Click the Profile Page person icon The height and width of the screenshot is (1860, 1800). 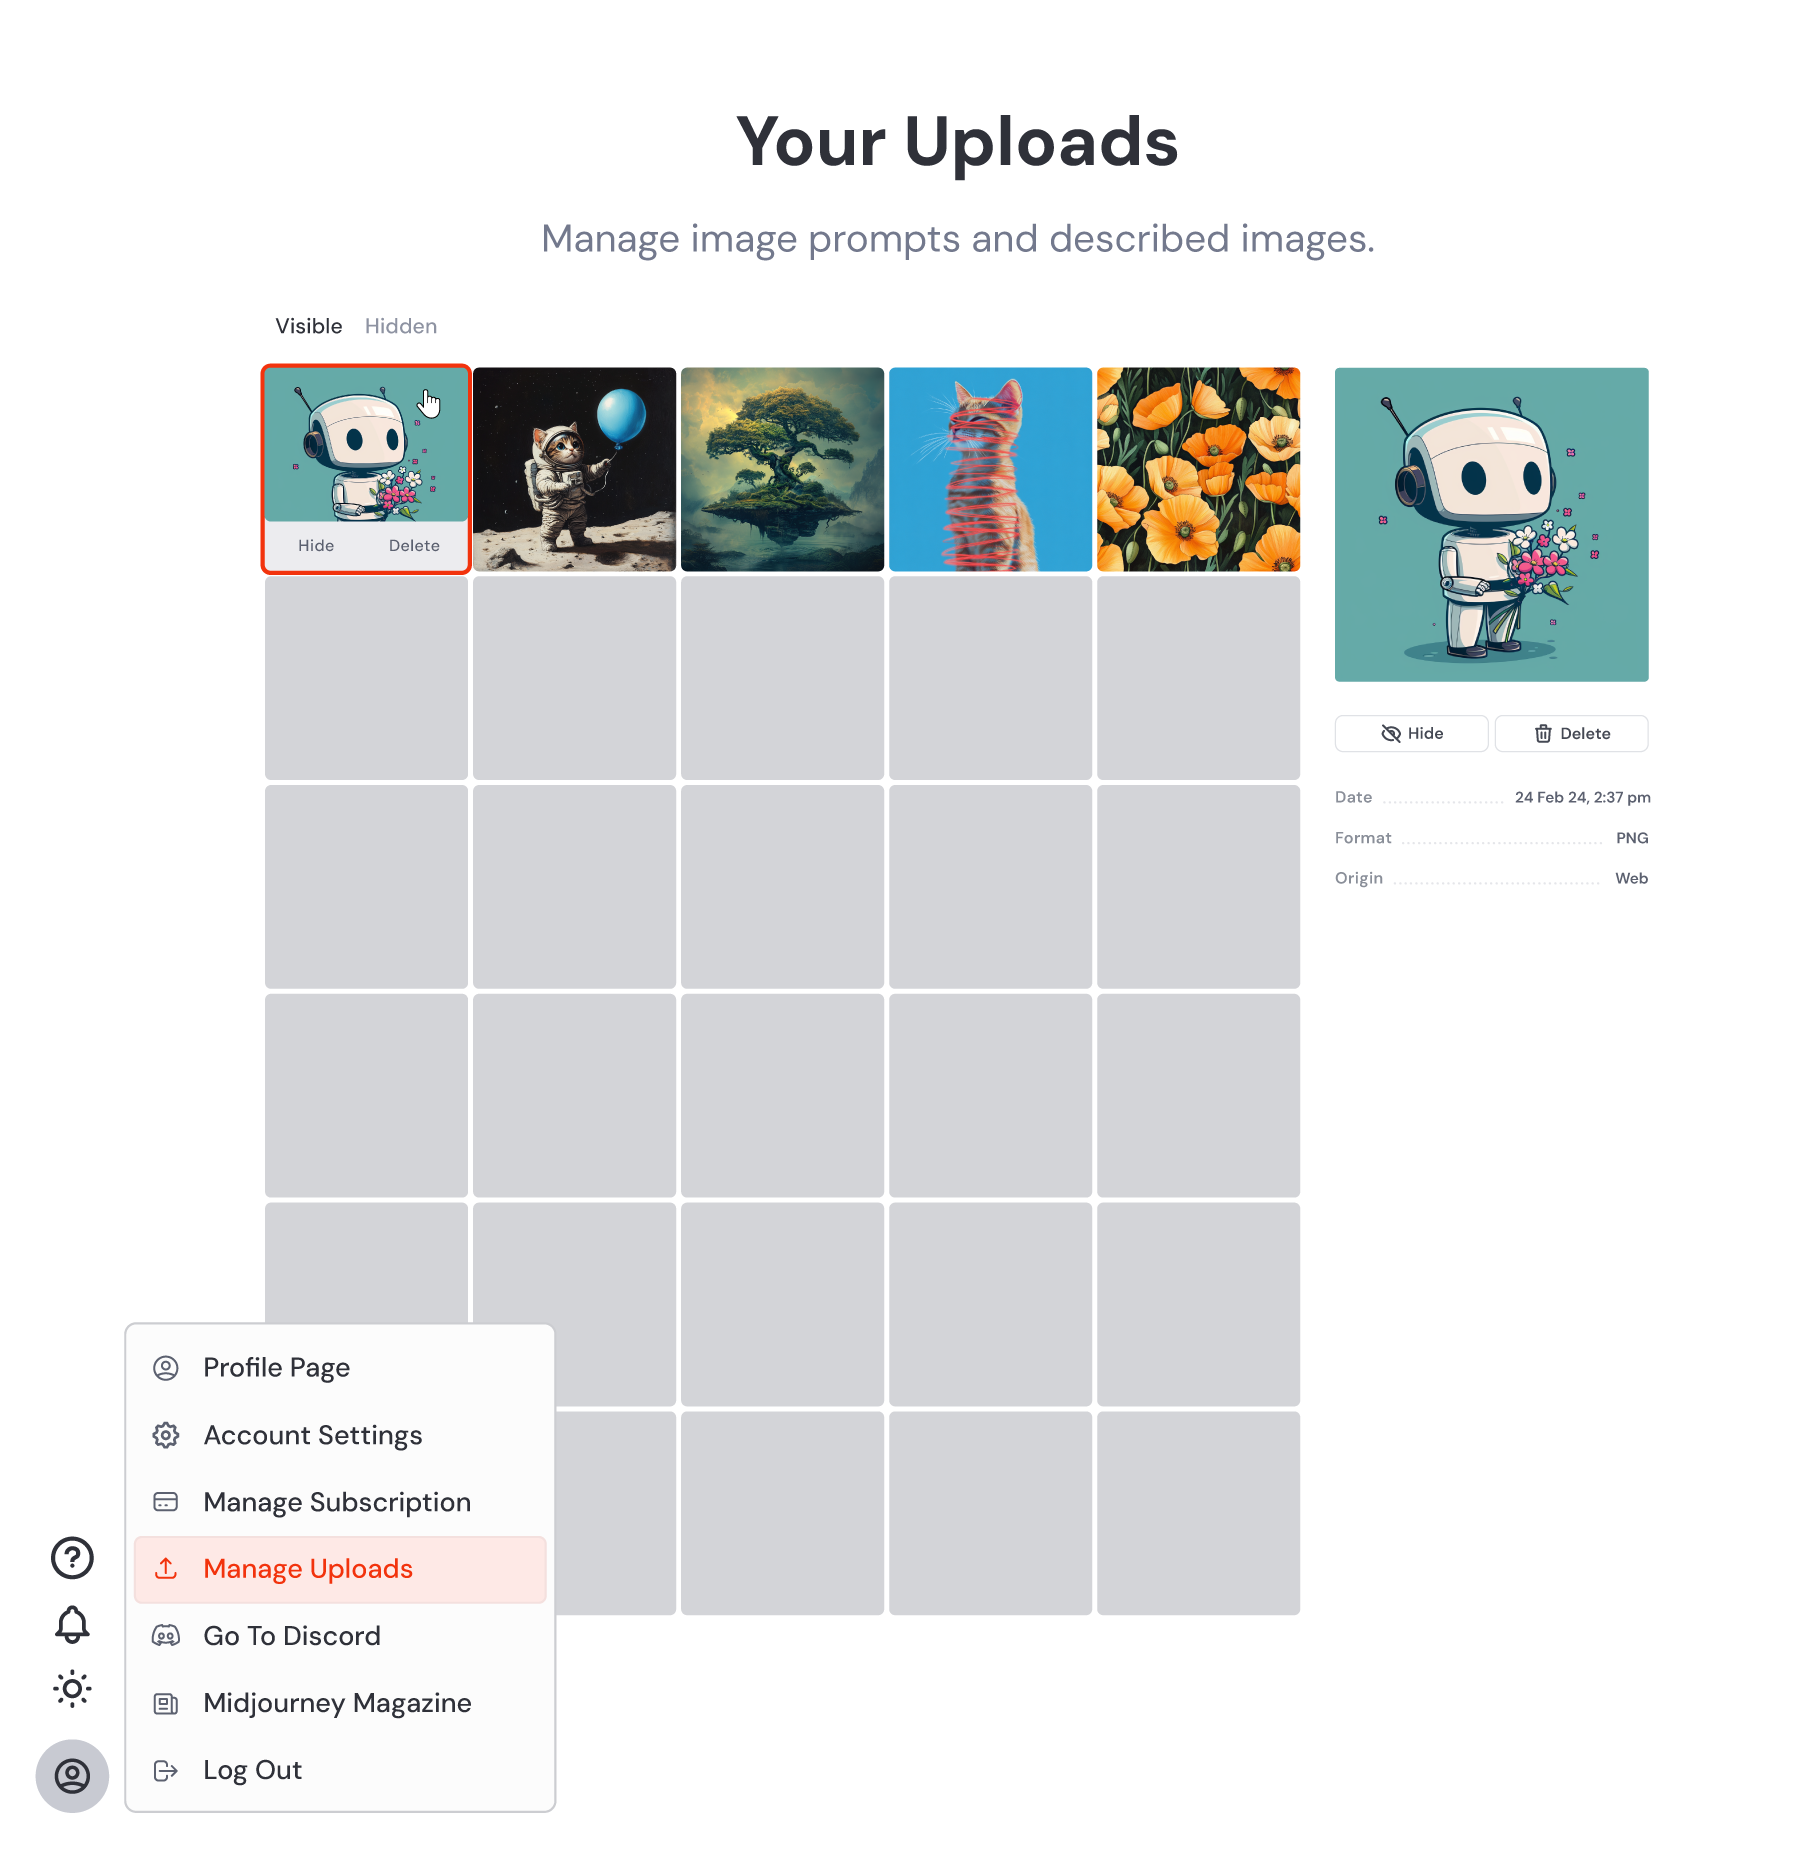[x=166, y=1368]
